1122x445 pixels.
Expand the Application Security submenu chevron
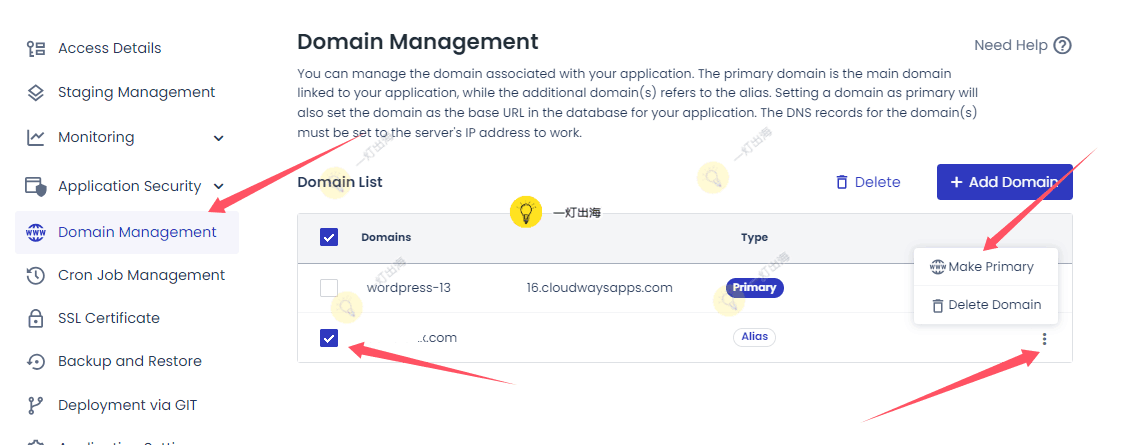pyautogui.click(x=219, y=187)
